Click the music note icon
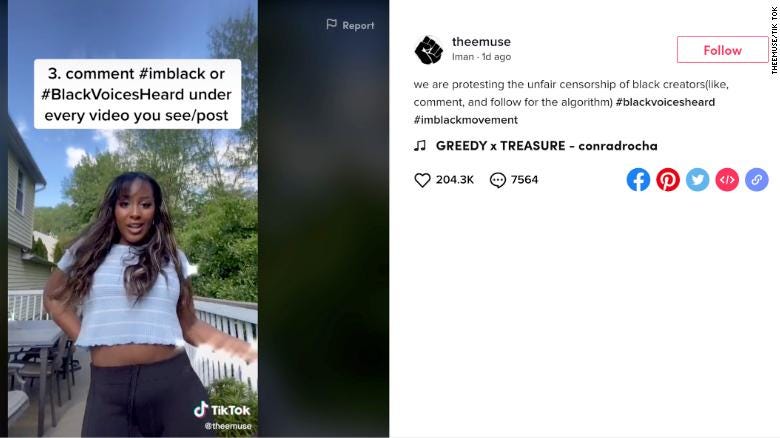This screenshot has width=780, height=438. click(x=420, y=145)
